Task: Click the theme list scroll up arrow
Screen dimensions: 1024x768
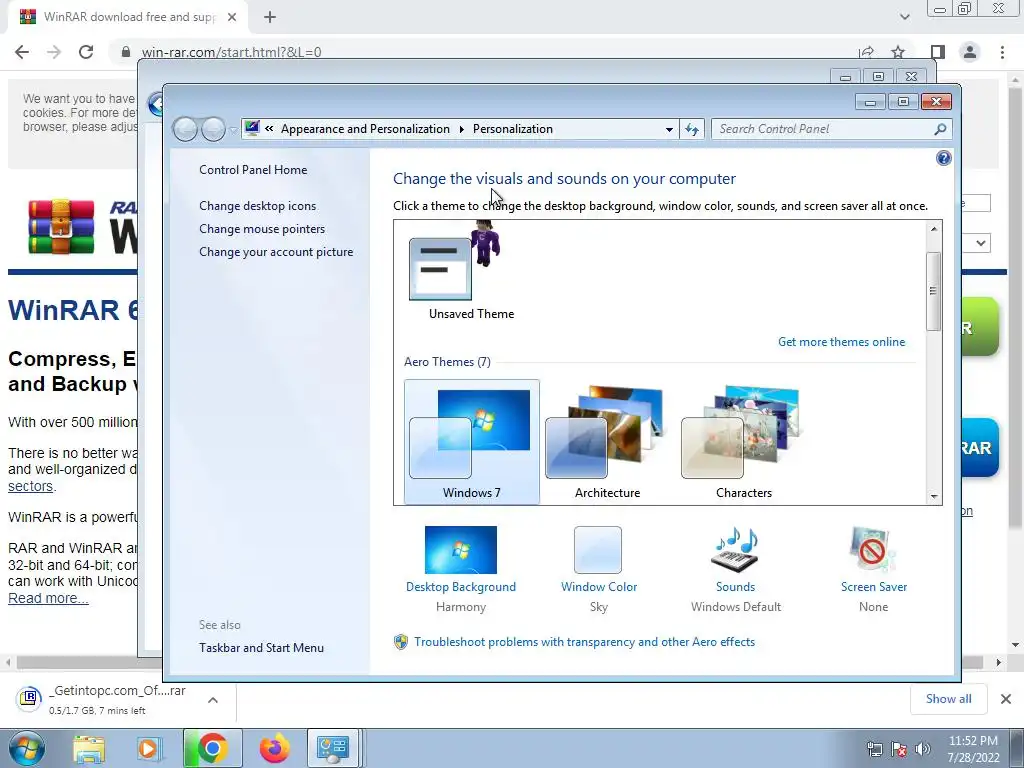Action: [934, 229]
